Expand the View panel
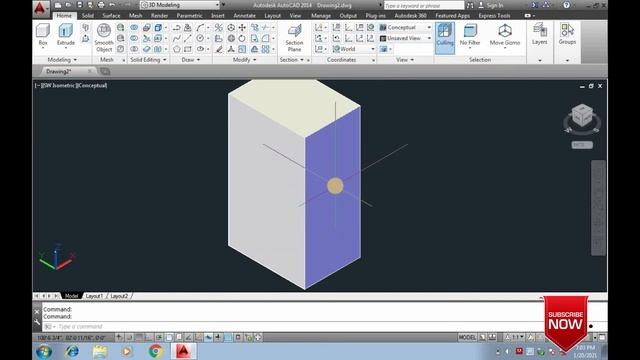 pos(404,60)
